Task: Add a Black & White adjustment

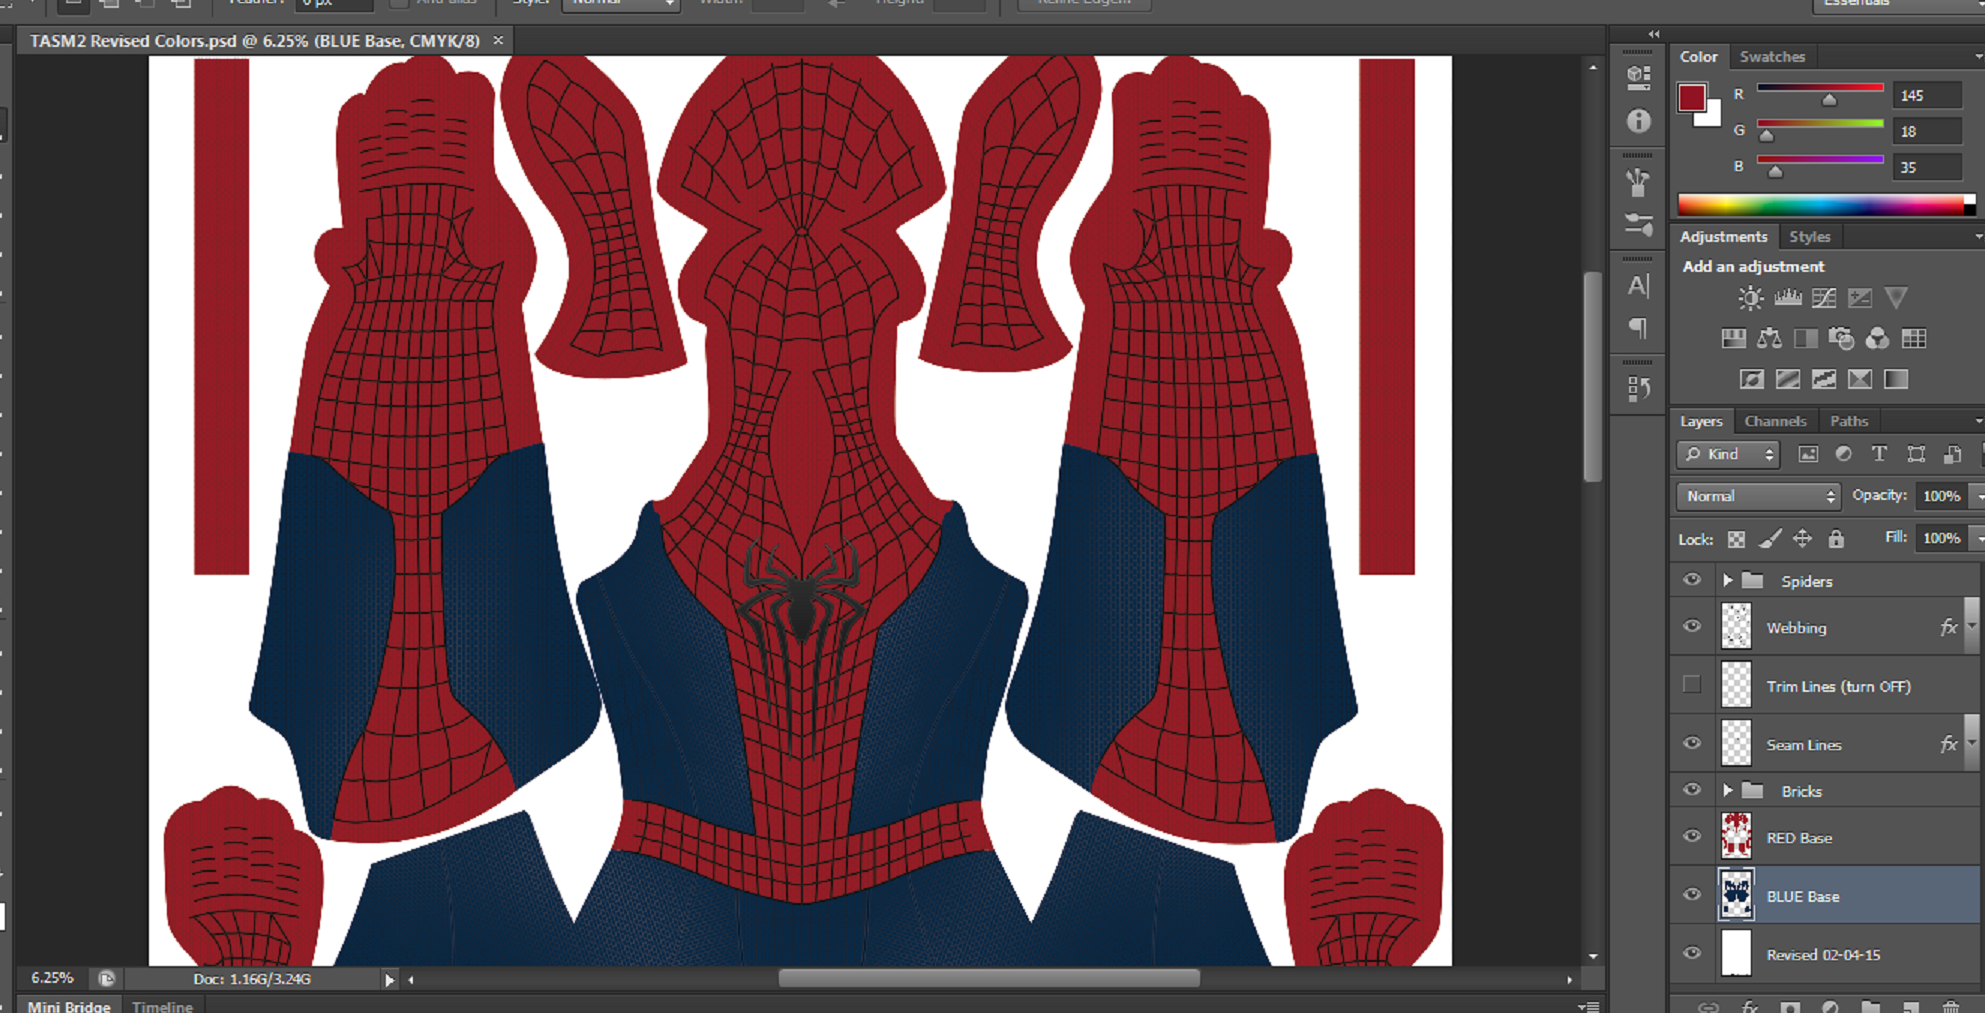Action: [1806, 339]
